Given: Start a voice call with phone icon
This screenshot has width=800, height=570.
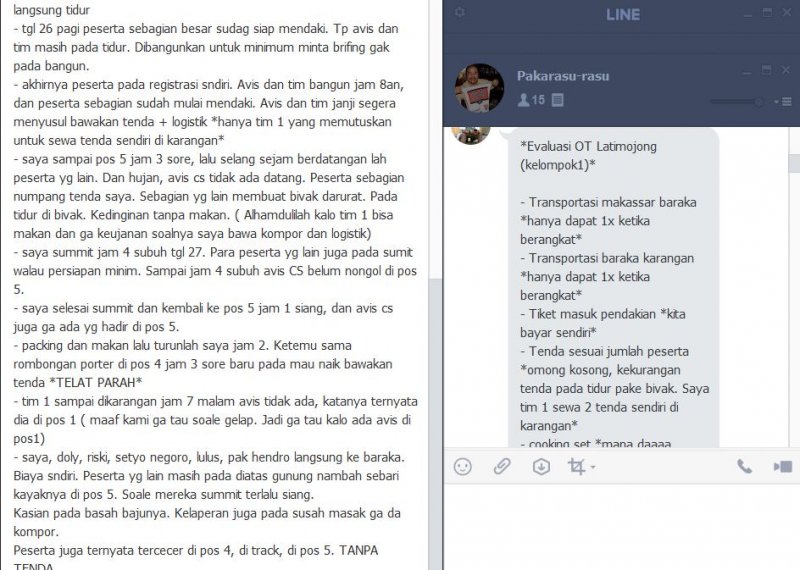Looking at the screenshot, I should pos(744,466).
